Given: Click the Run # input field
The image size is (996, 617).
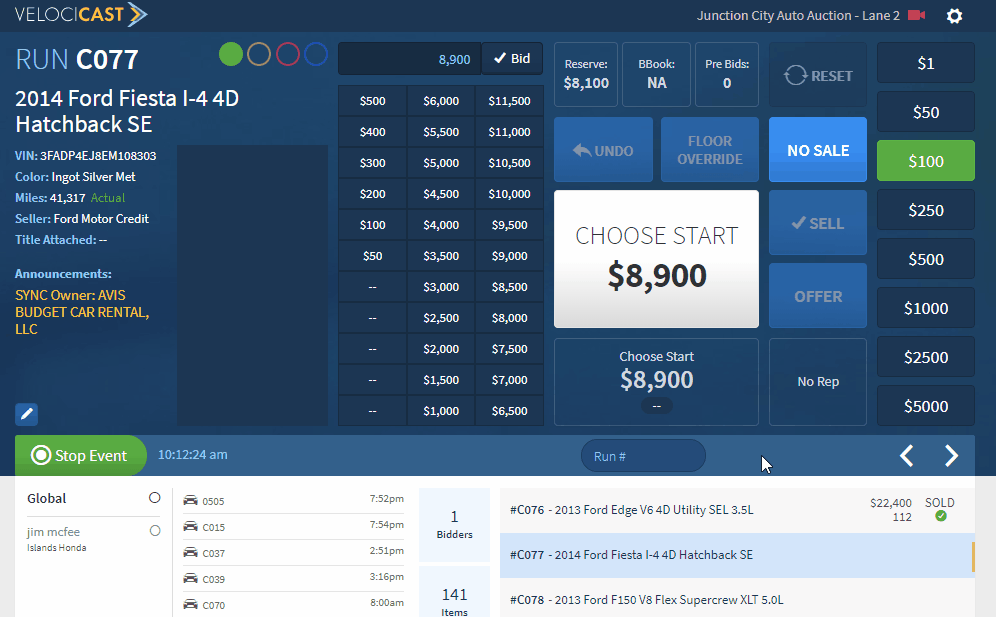Looking at the screenshot, I should tap(643, 456).
